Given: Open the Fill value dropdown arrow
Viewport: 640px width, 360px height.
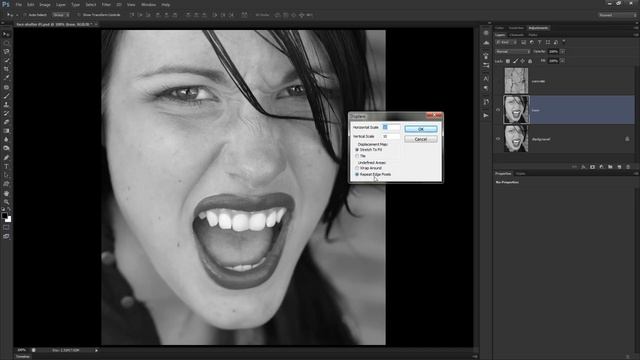Looking at the screenshot, I should click(562, 61).
